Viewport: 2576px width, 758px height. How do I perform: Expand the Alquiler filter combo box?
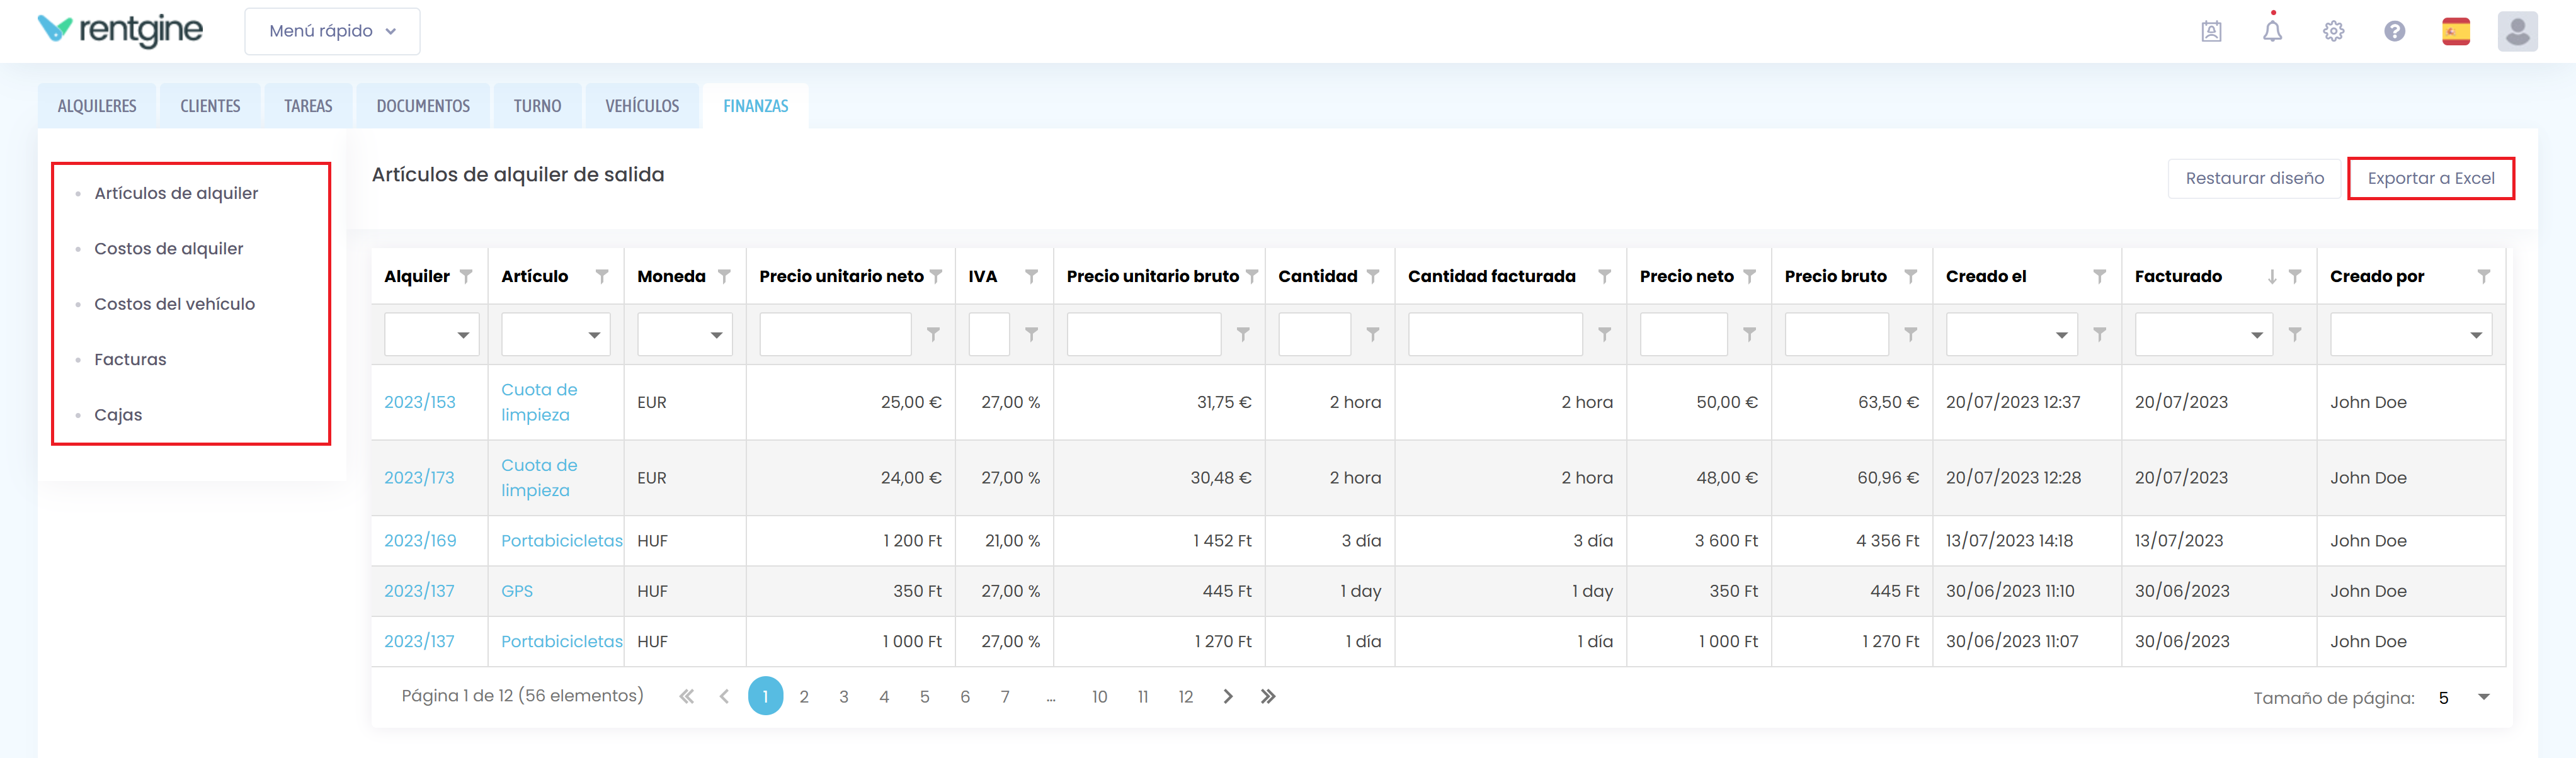[x=463, y=335]
